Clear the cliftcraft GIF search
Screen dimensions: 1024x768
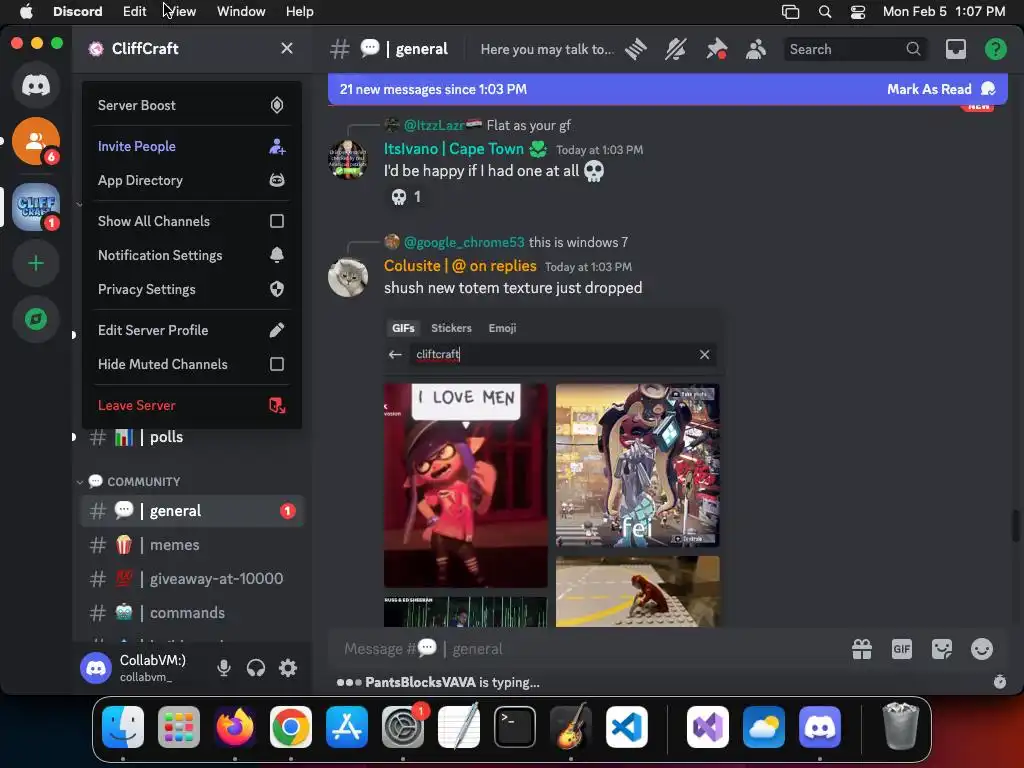coord(704,355)
